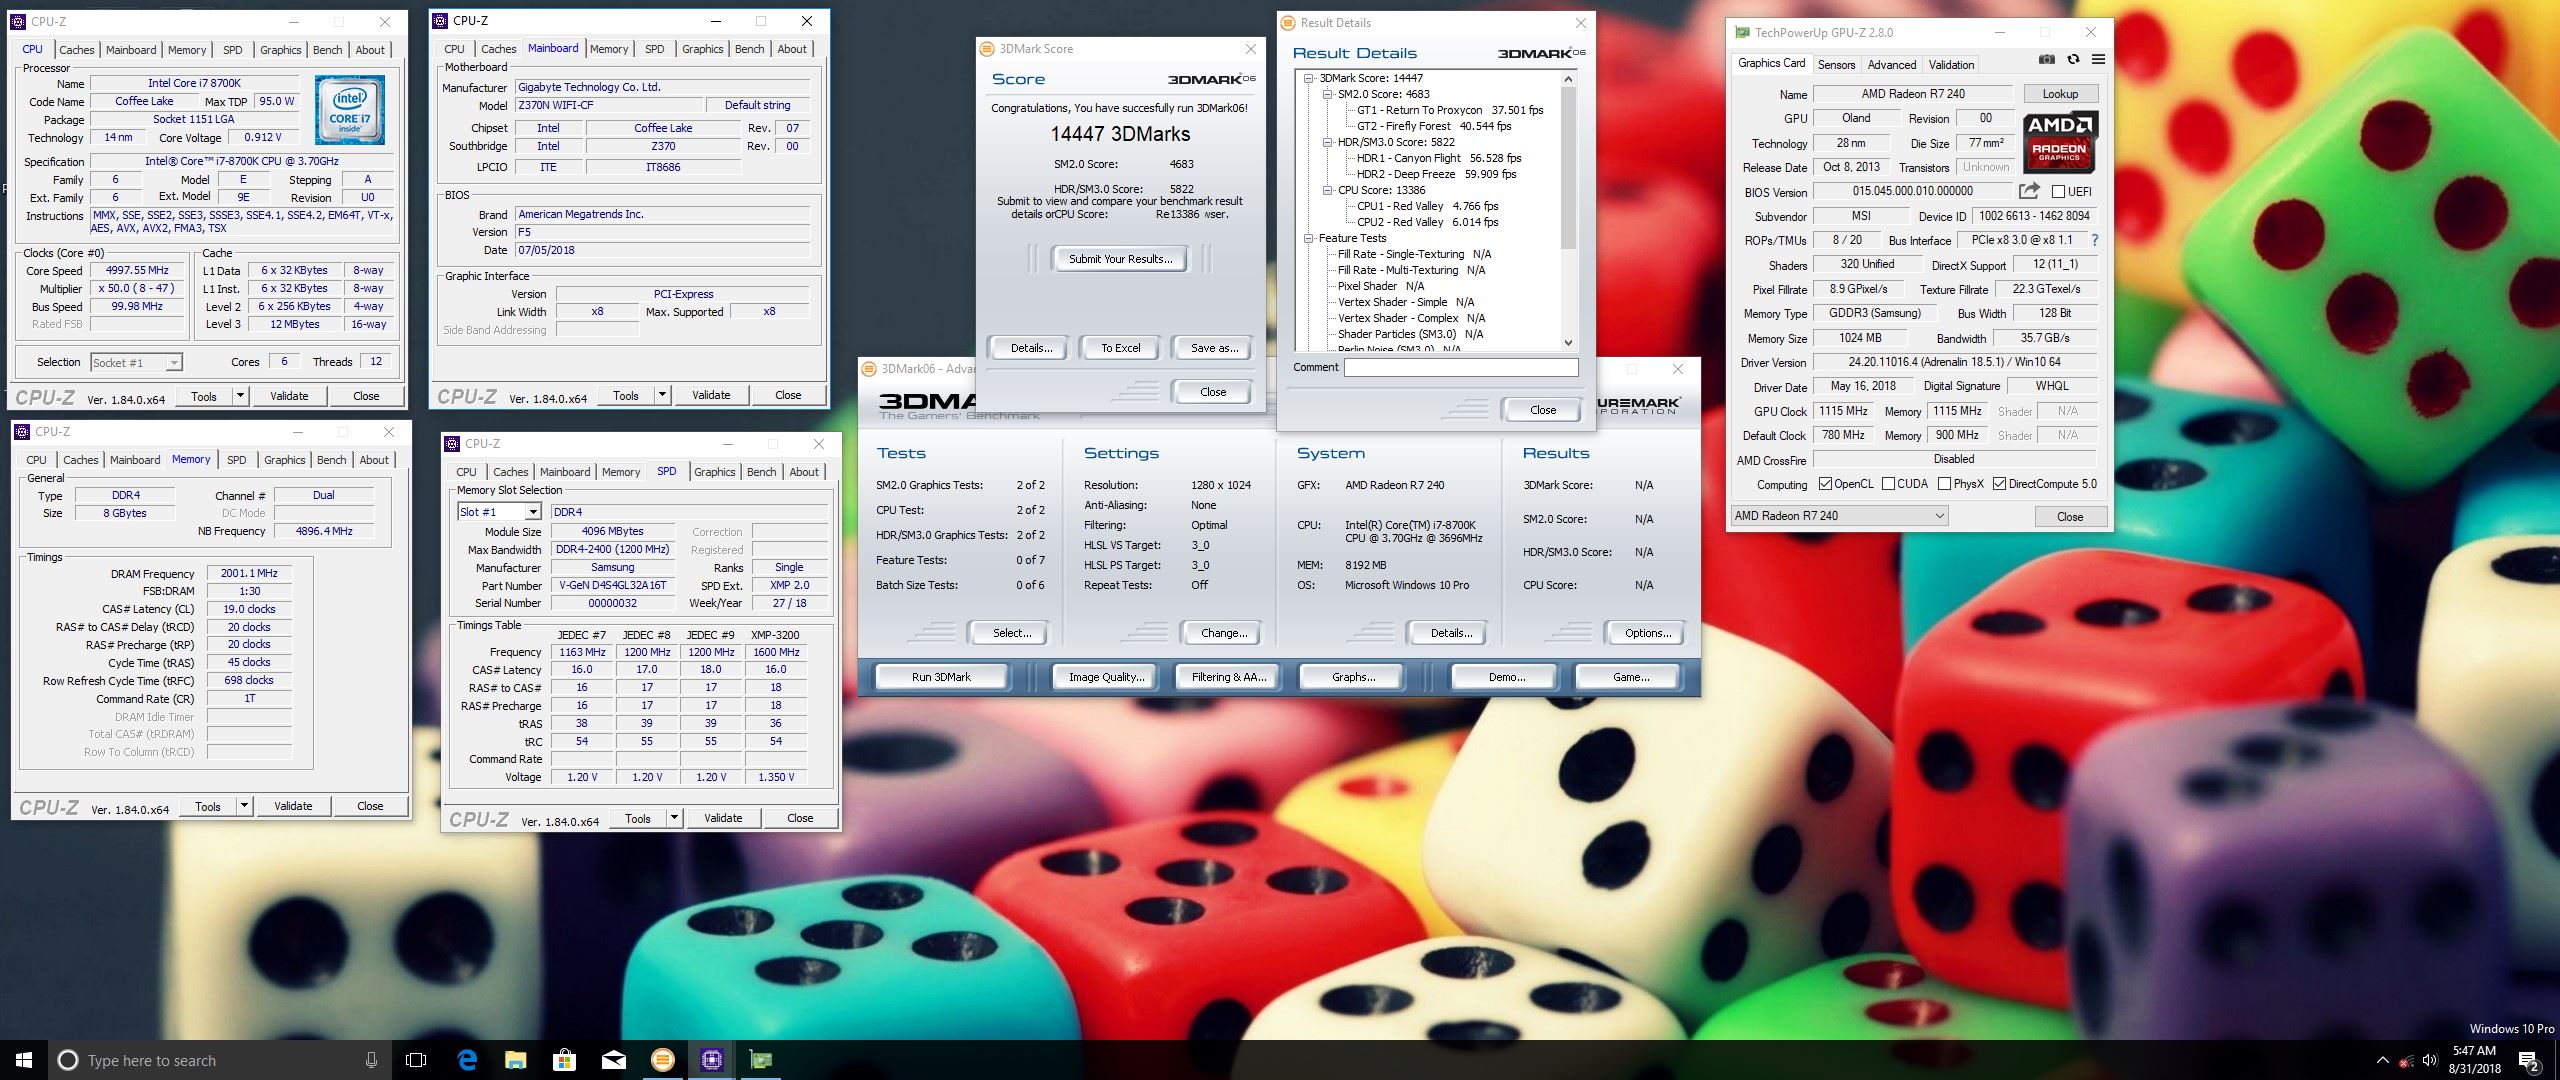Show hidden system tray icons

click(2382, 1060)
